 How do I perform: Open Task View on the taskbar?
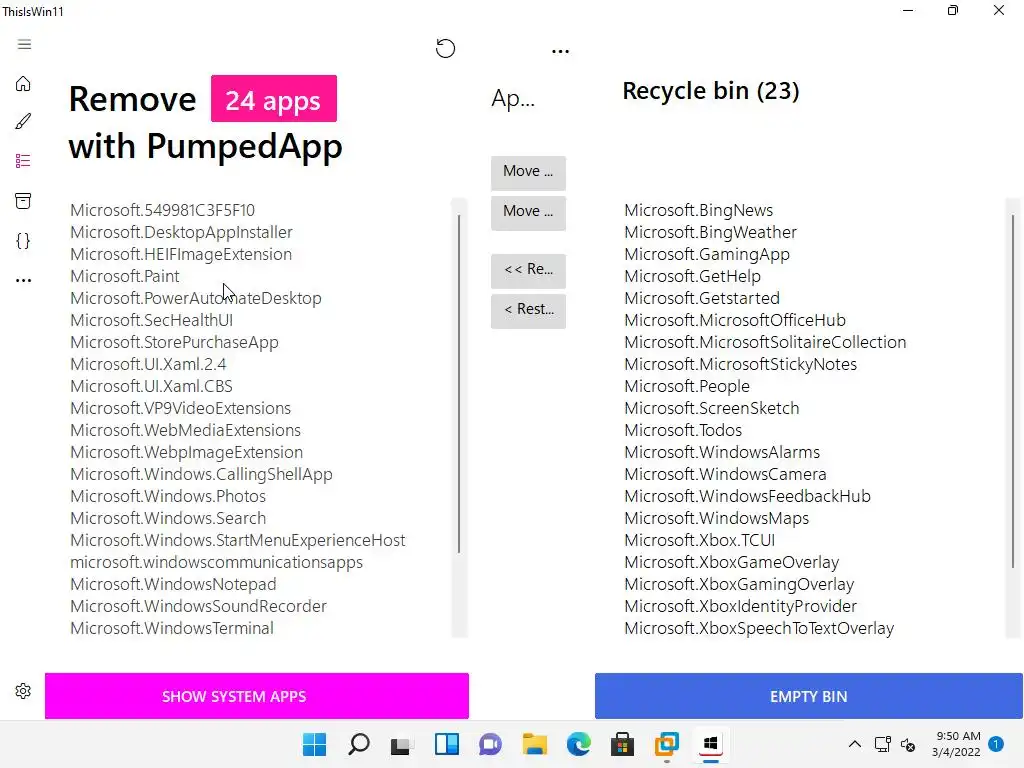400,745
